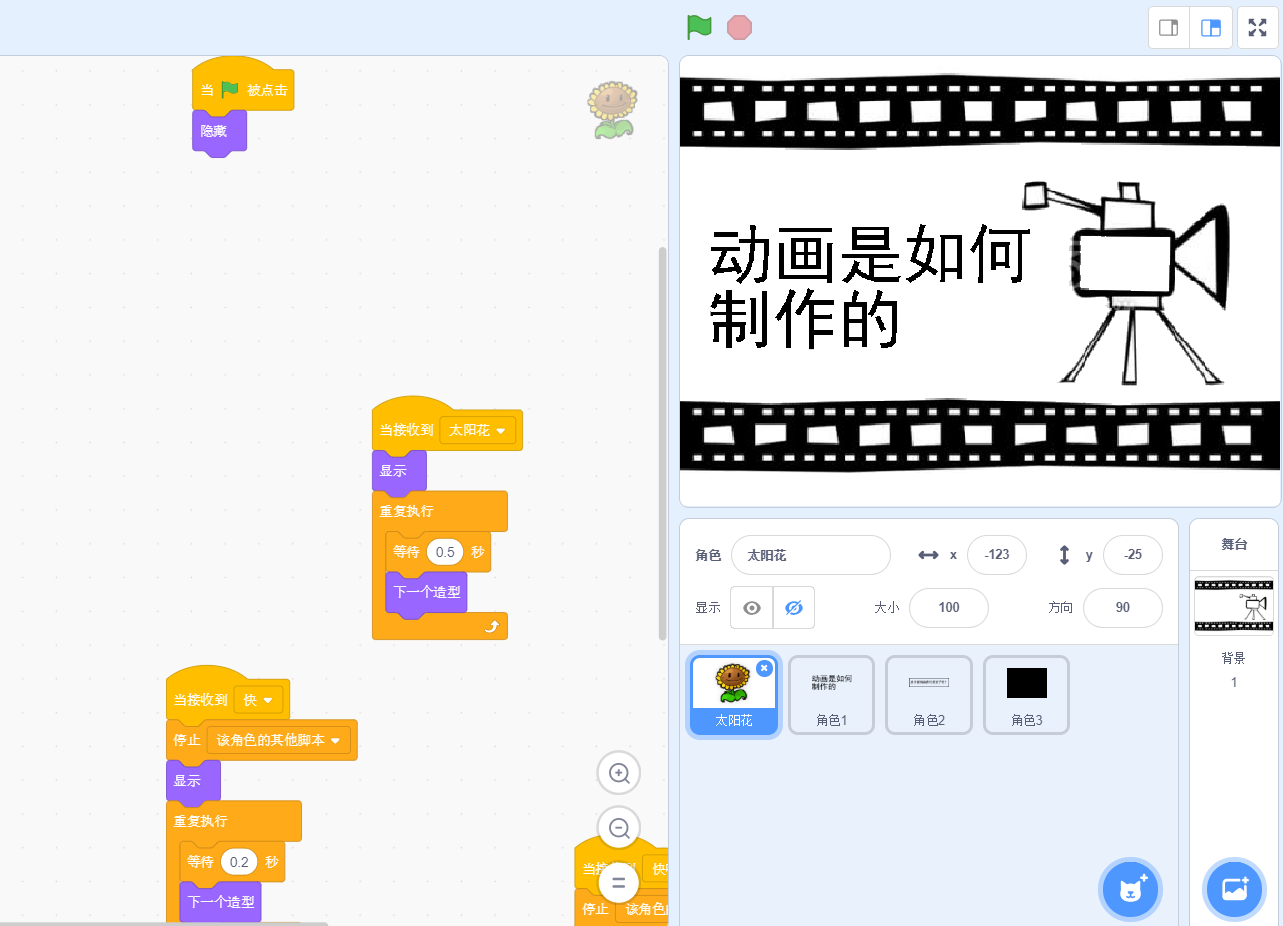Switch to large stage layout

point(1211,28)
